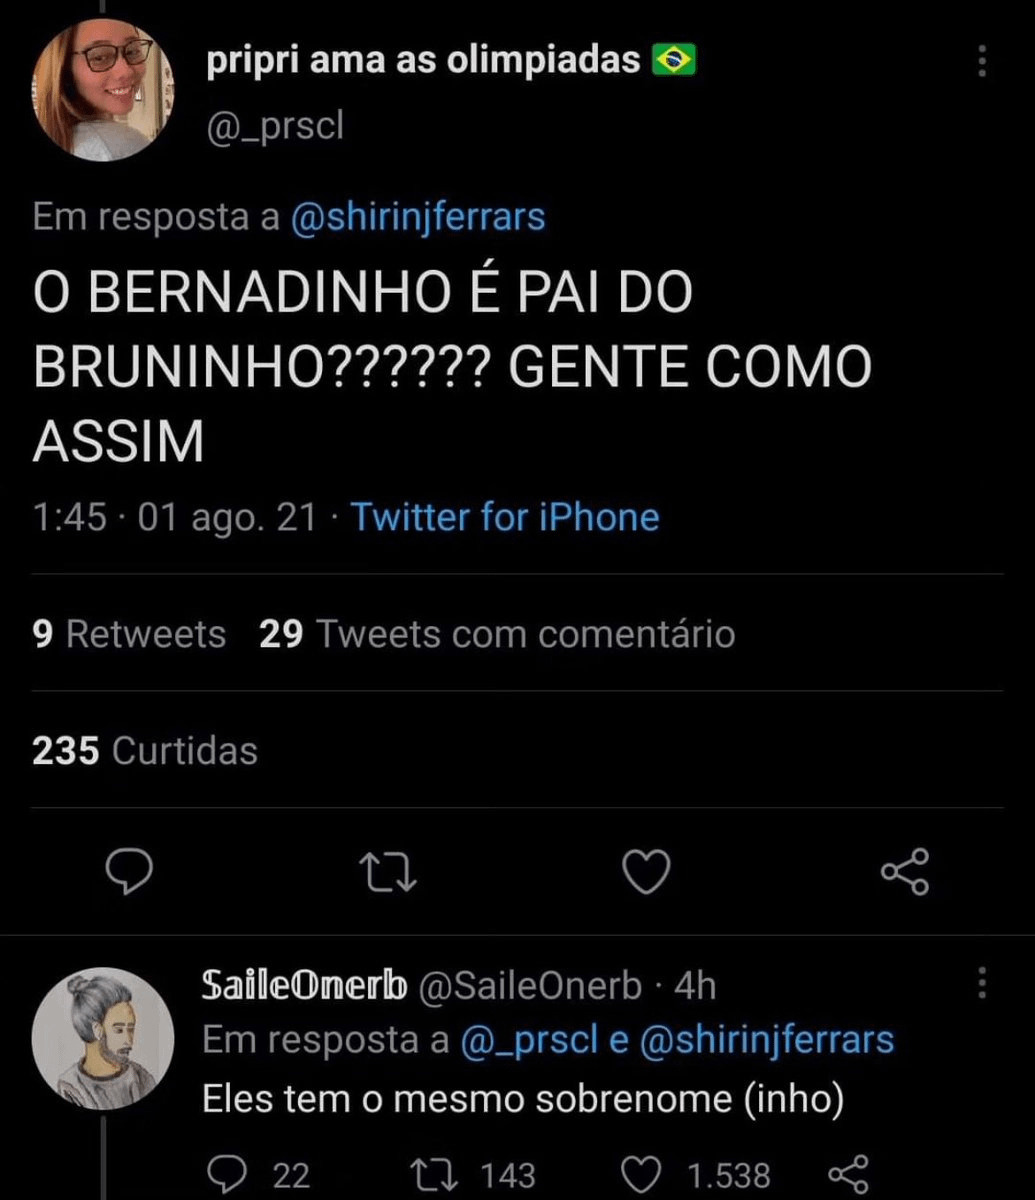
Task: Open SaileOnerb's avatar picture
Action: point(103,1036)
